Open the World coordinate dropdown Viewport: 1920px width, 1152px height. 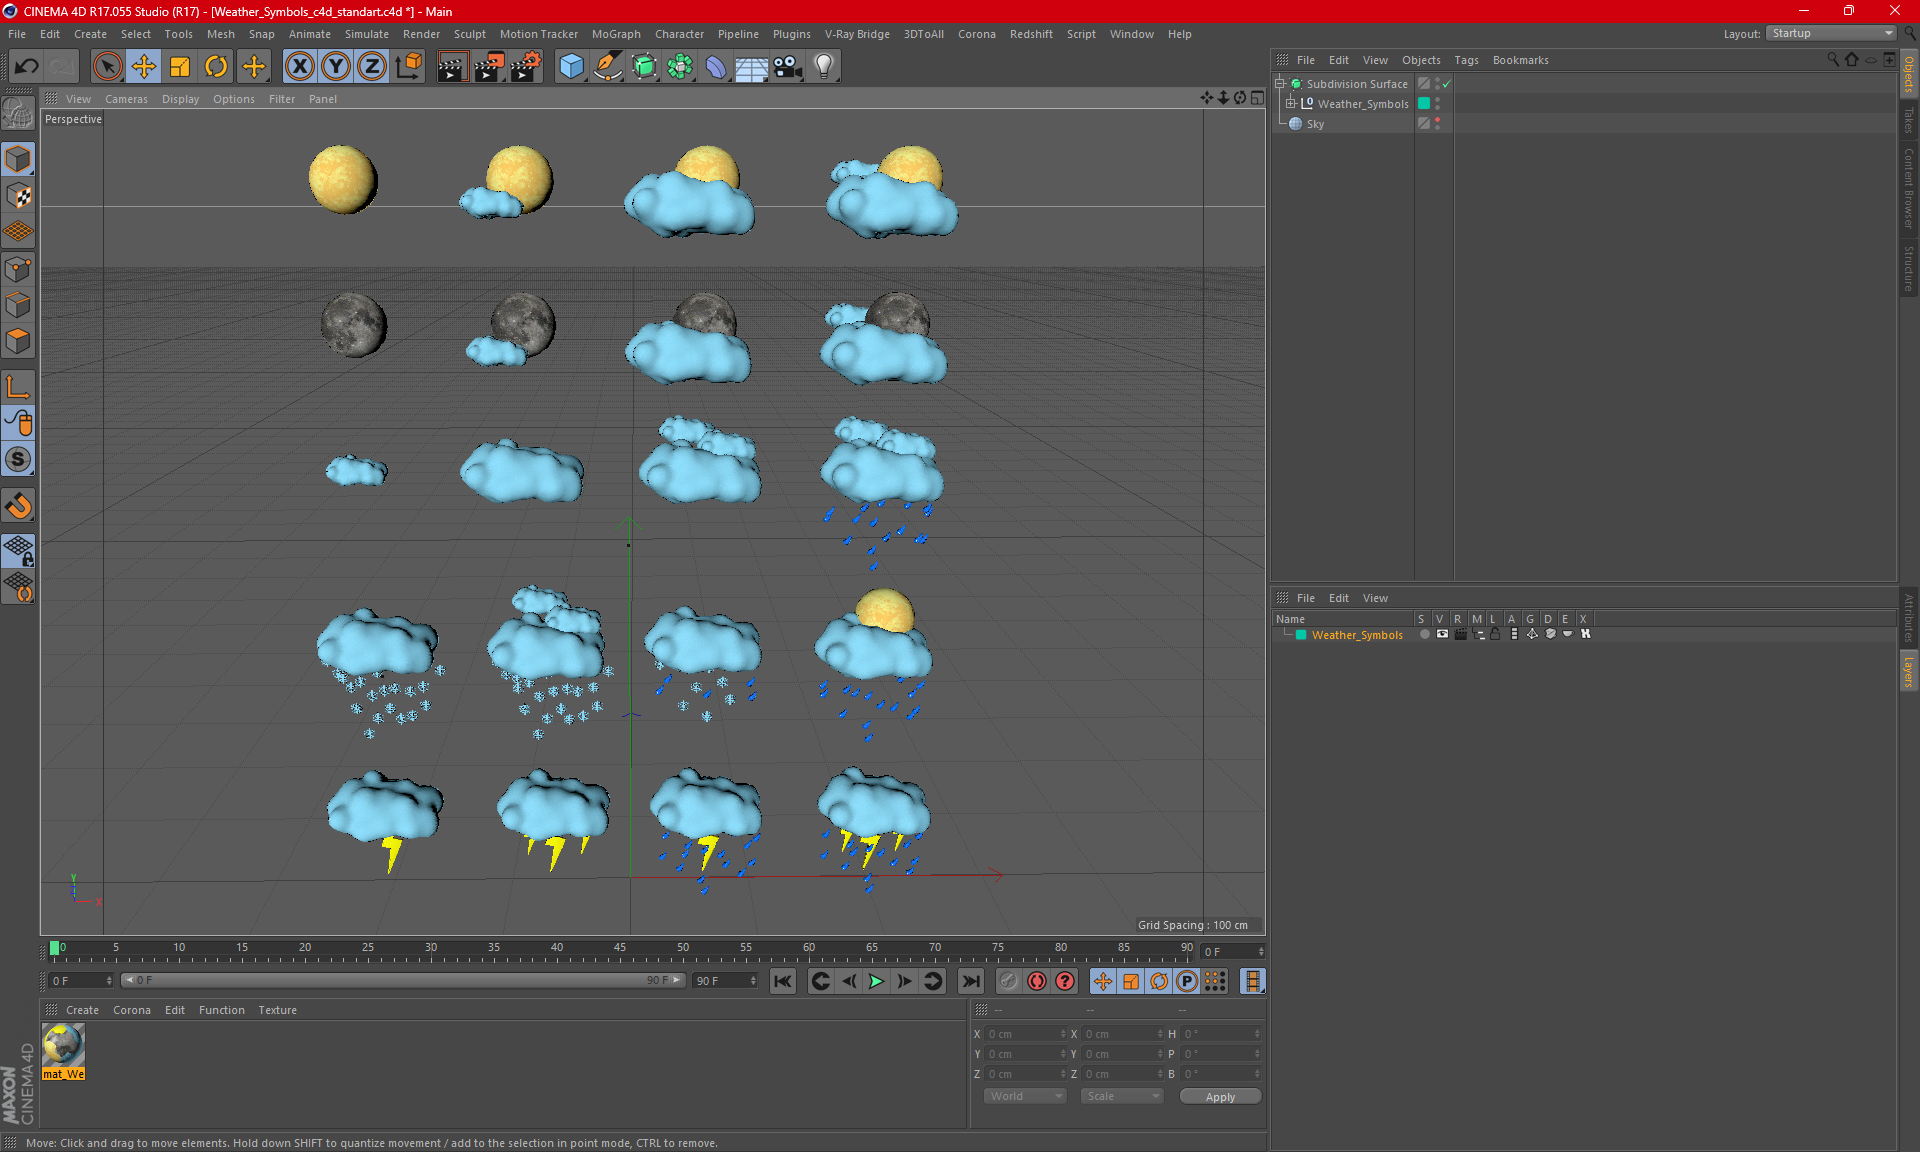[1025, 1096]
